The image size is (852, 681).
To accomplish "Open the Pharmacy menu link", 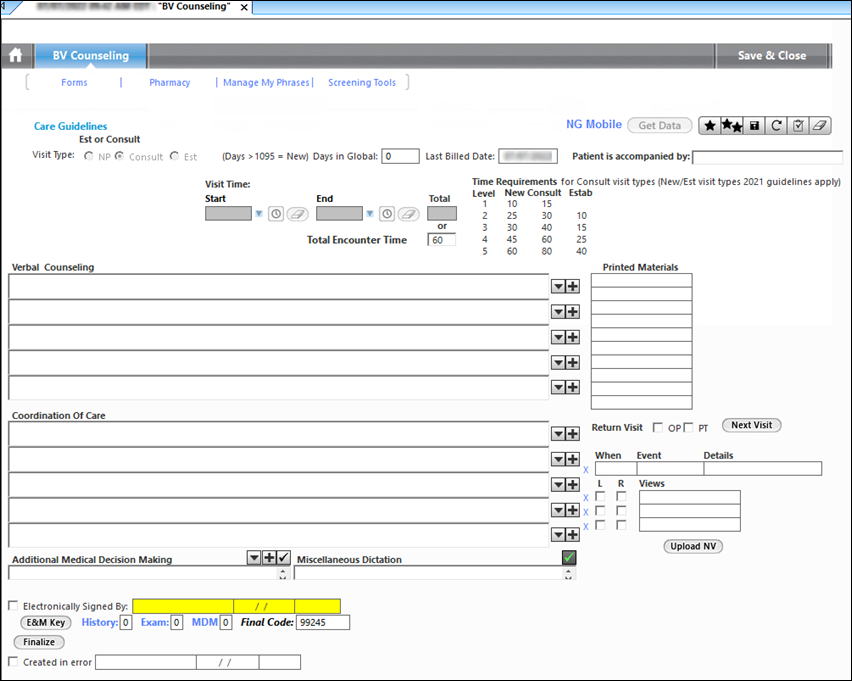I will click(x=170, y=83).
